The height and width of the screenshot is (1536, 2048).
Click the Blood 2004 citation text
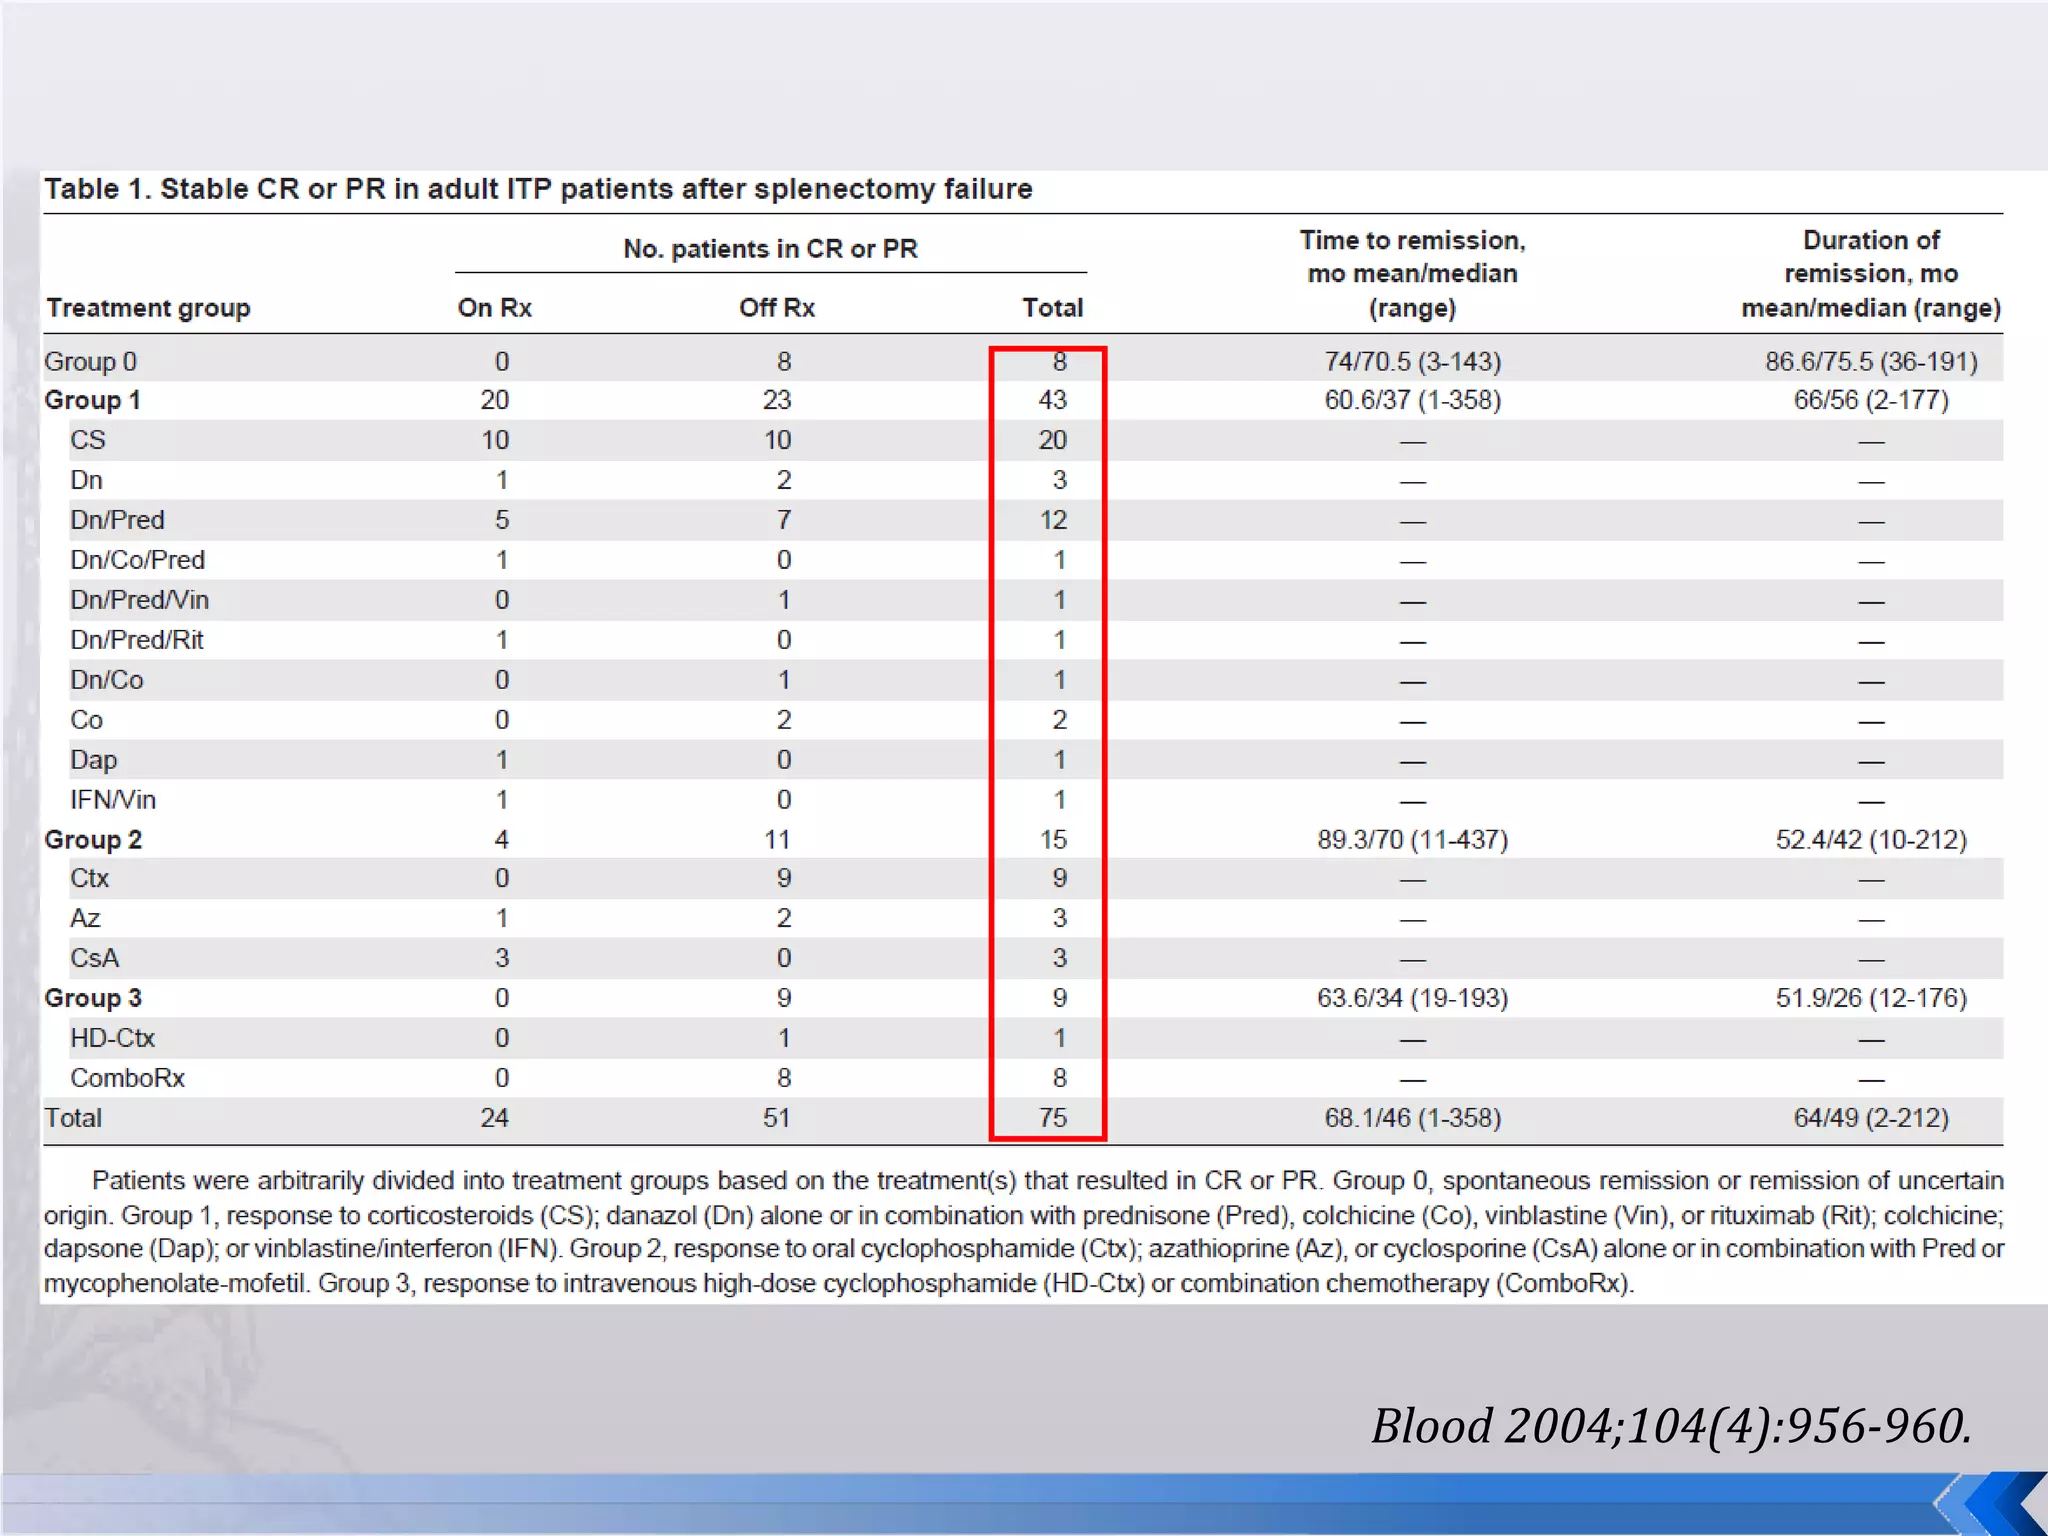[1670, 1426]
